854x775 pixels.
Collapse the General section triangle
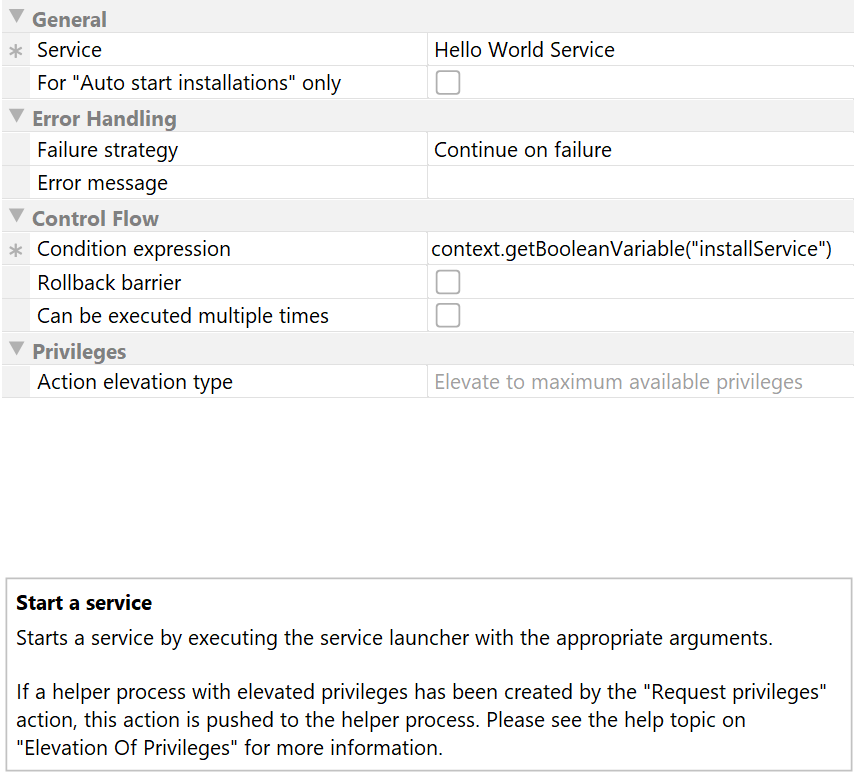(16, 17)
